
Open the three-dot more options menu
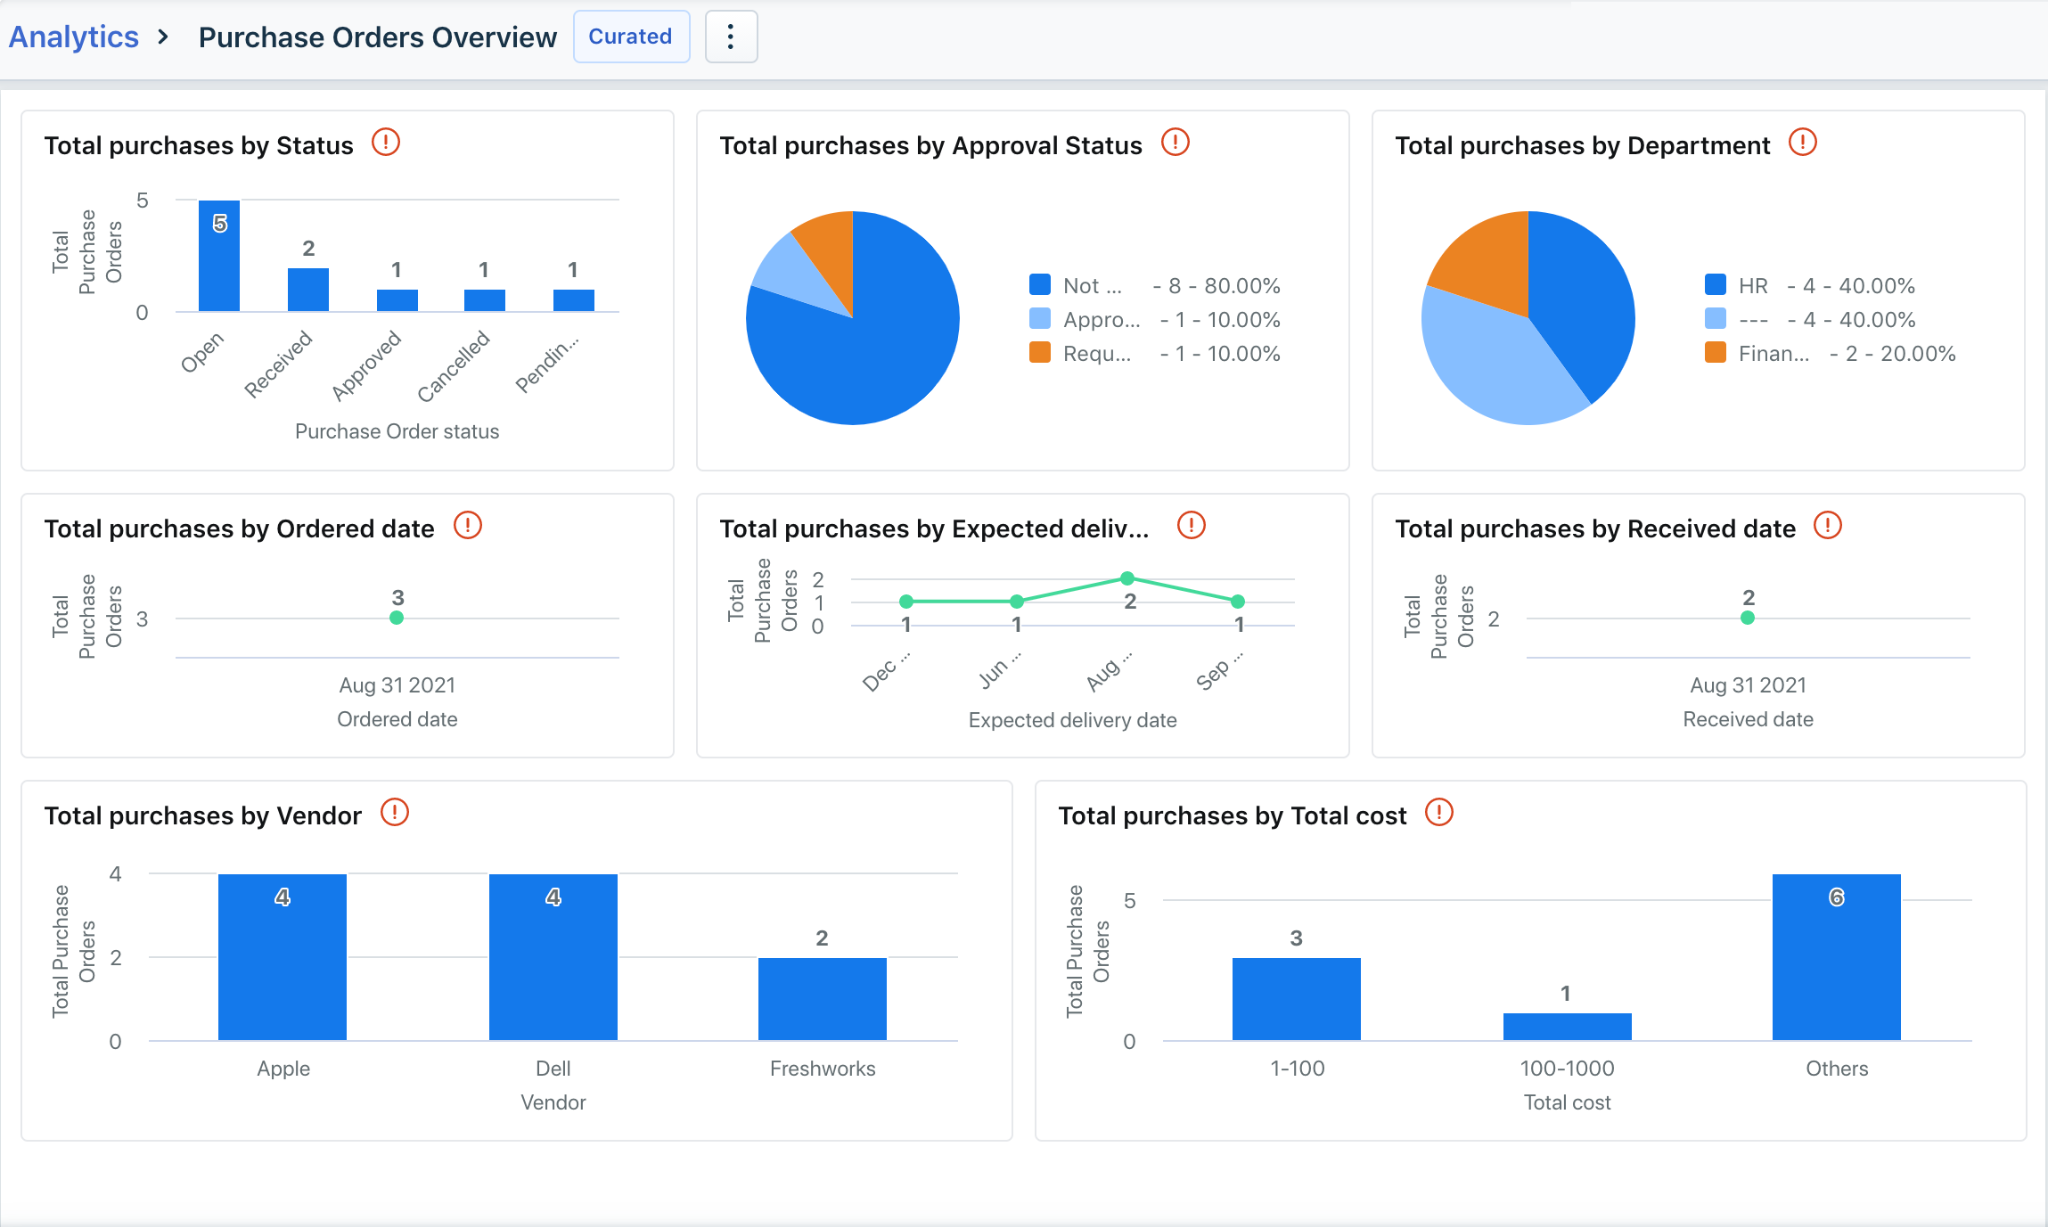pyautogui.click(x=731, y=37)
